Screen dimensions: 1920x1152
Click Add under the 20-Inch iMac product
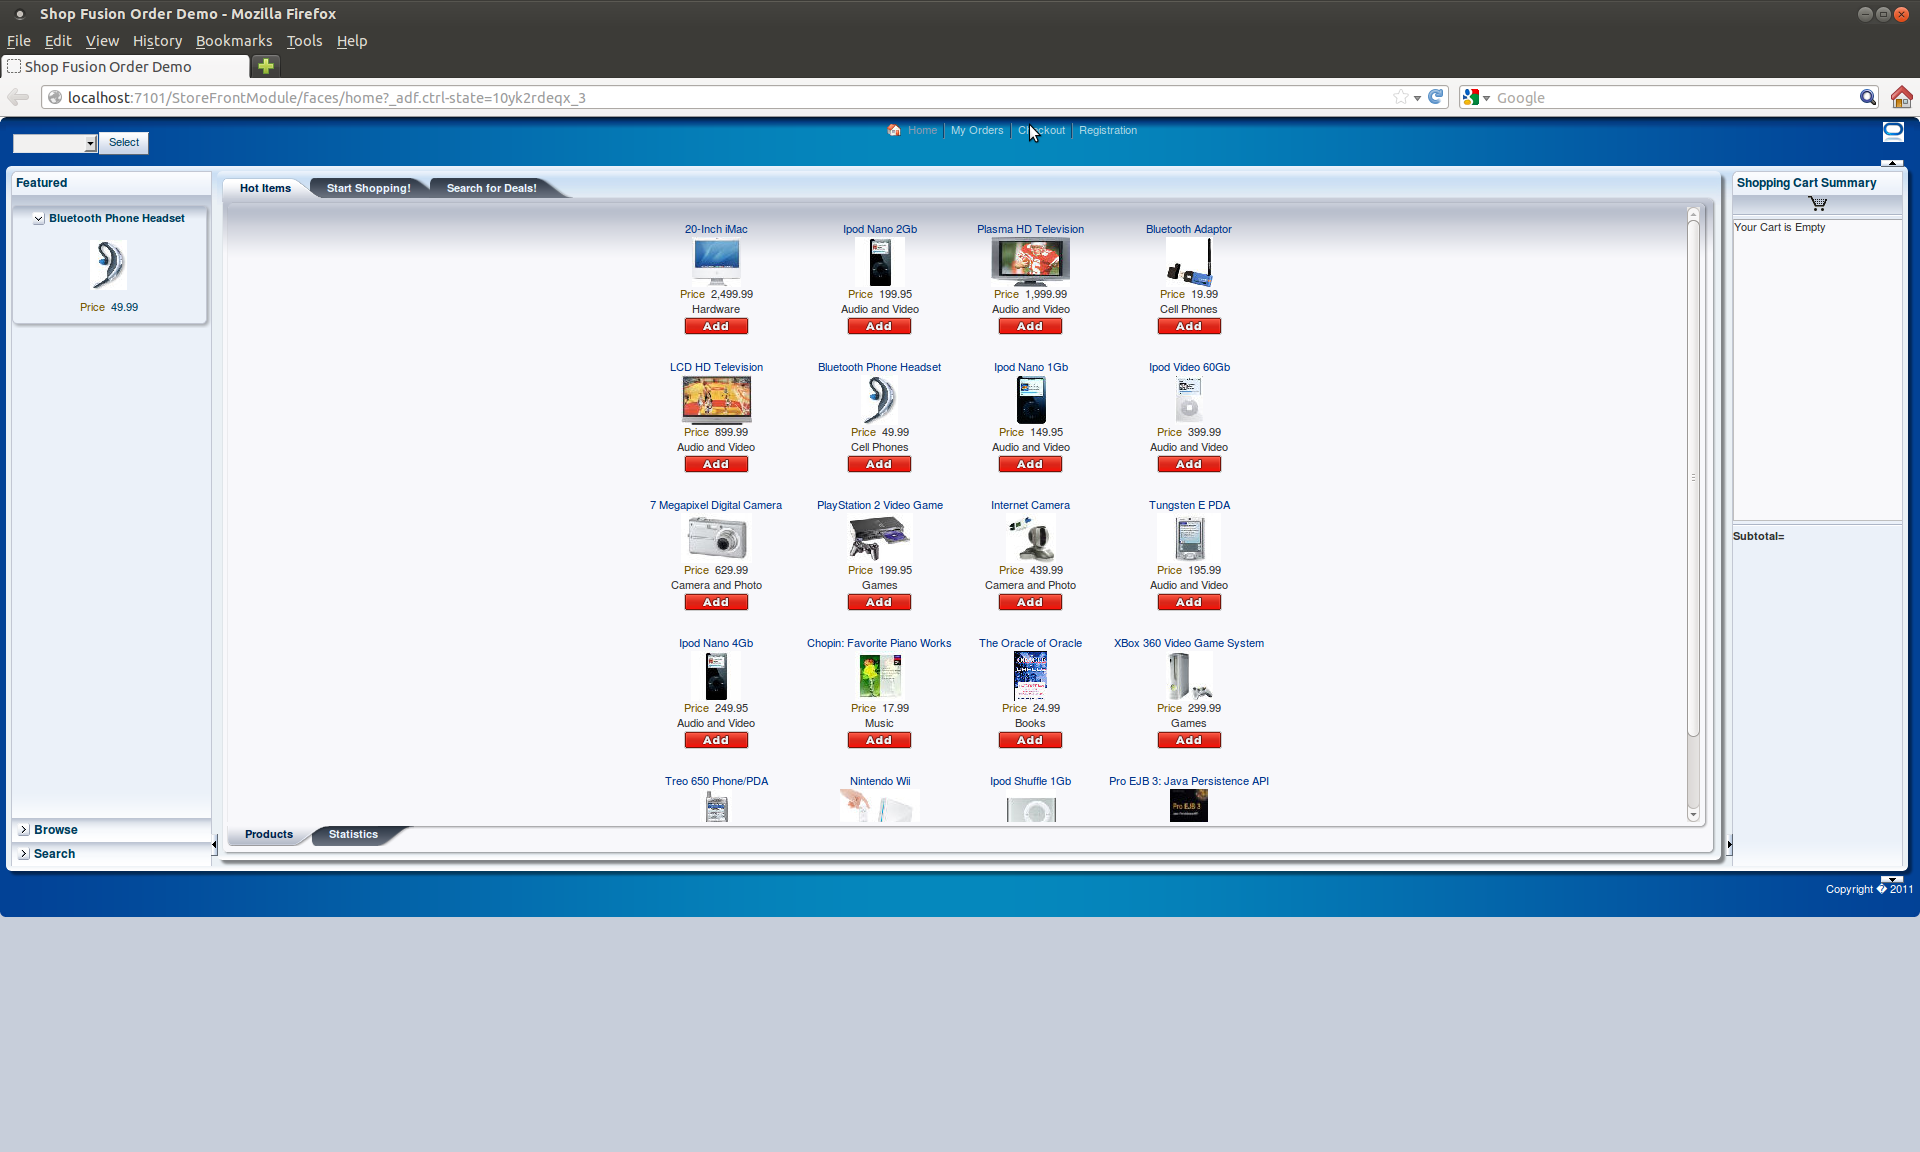pos(715,325)
